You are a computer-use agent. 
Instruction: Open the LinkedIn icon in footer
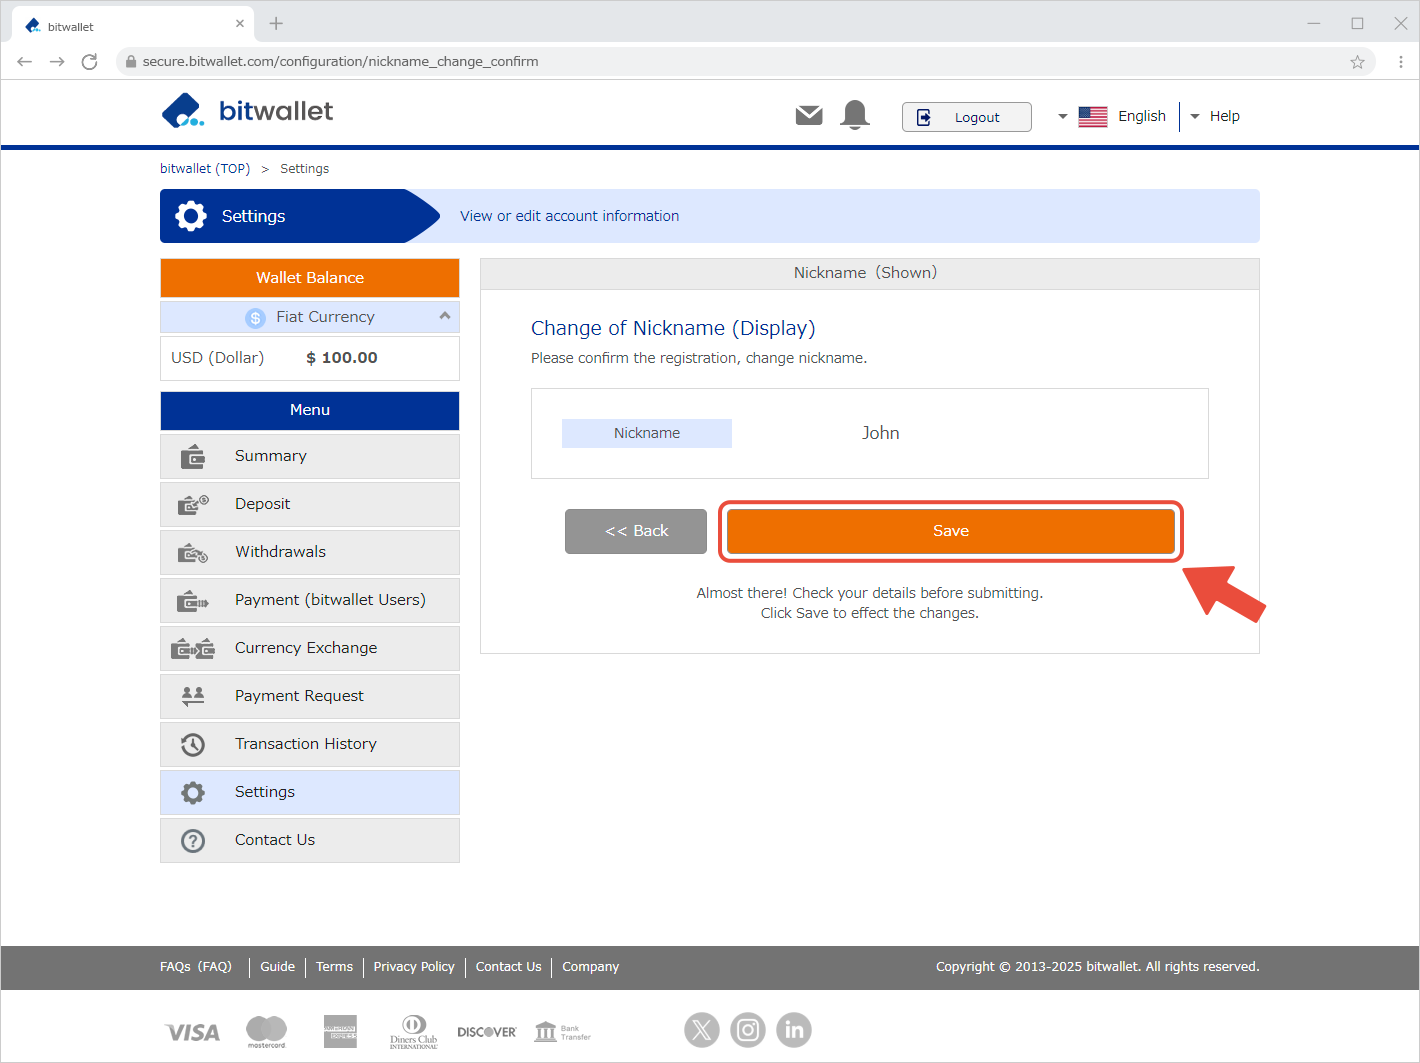point(794,1029)
